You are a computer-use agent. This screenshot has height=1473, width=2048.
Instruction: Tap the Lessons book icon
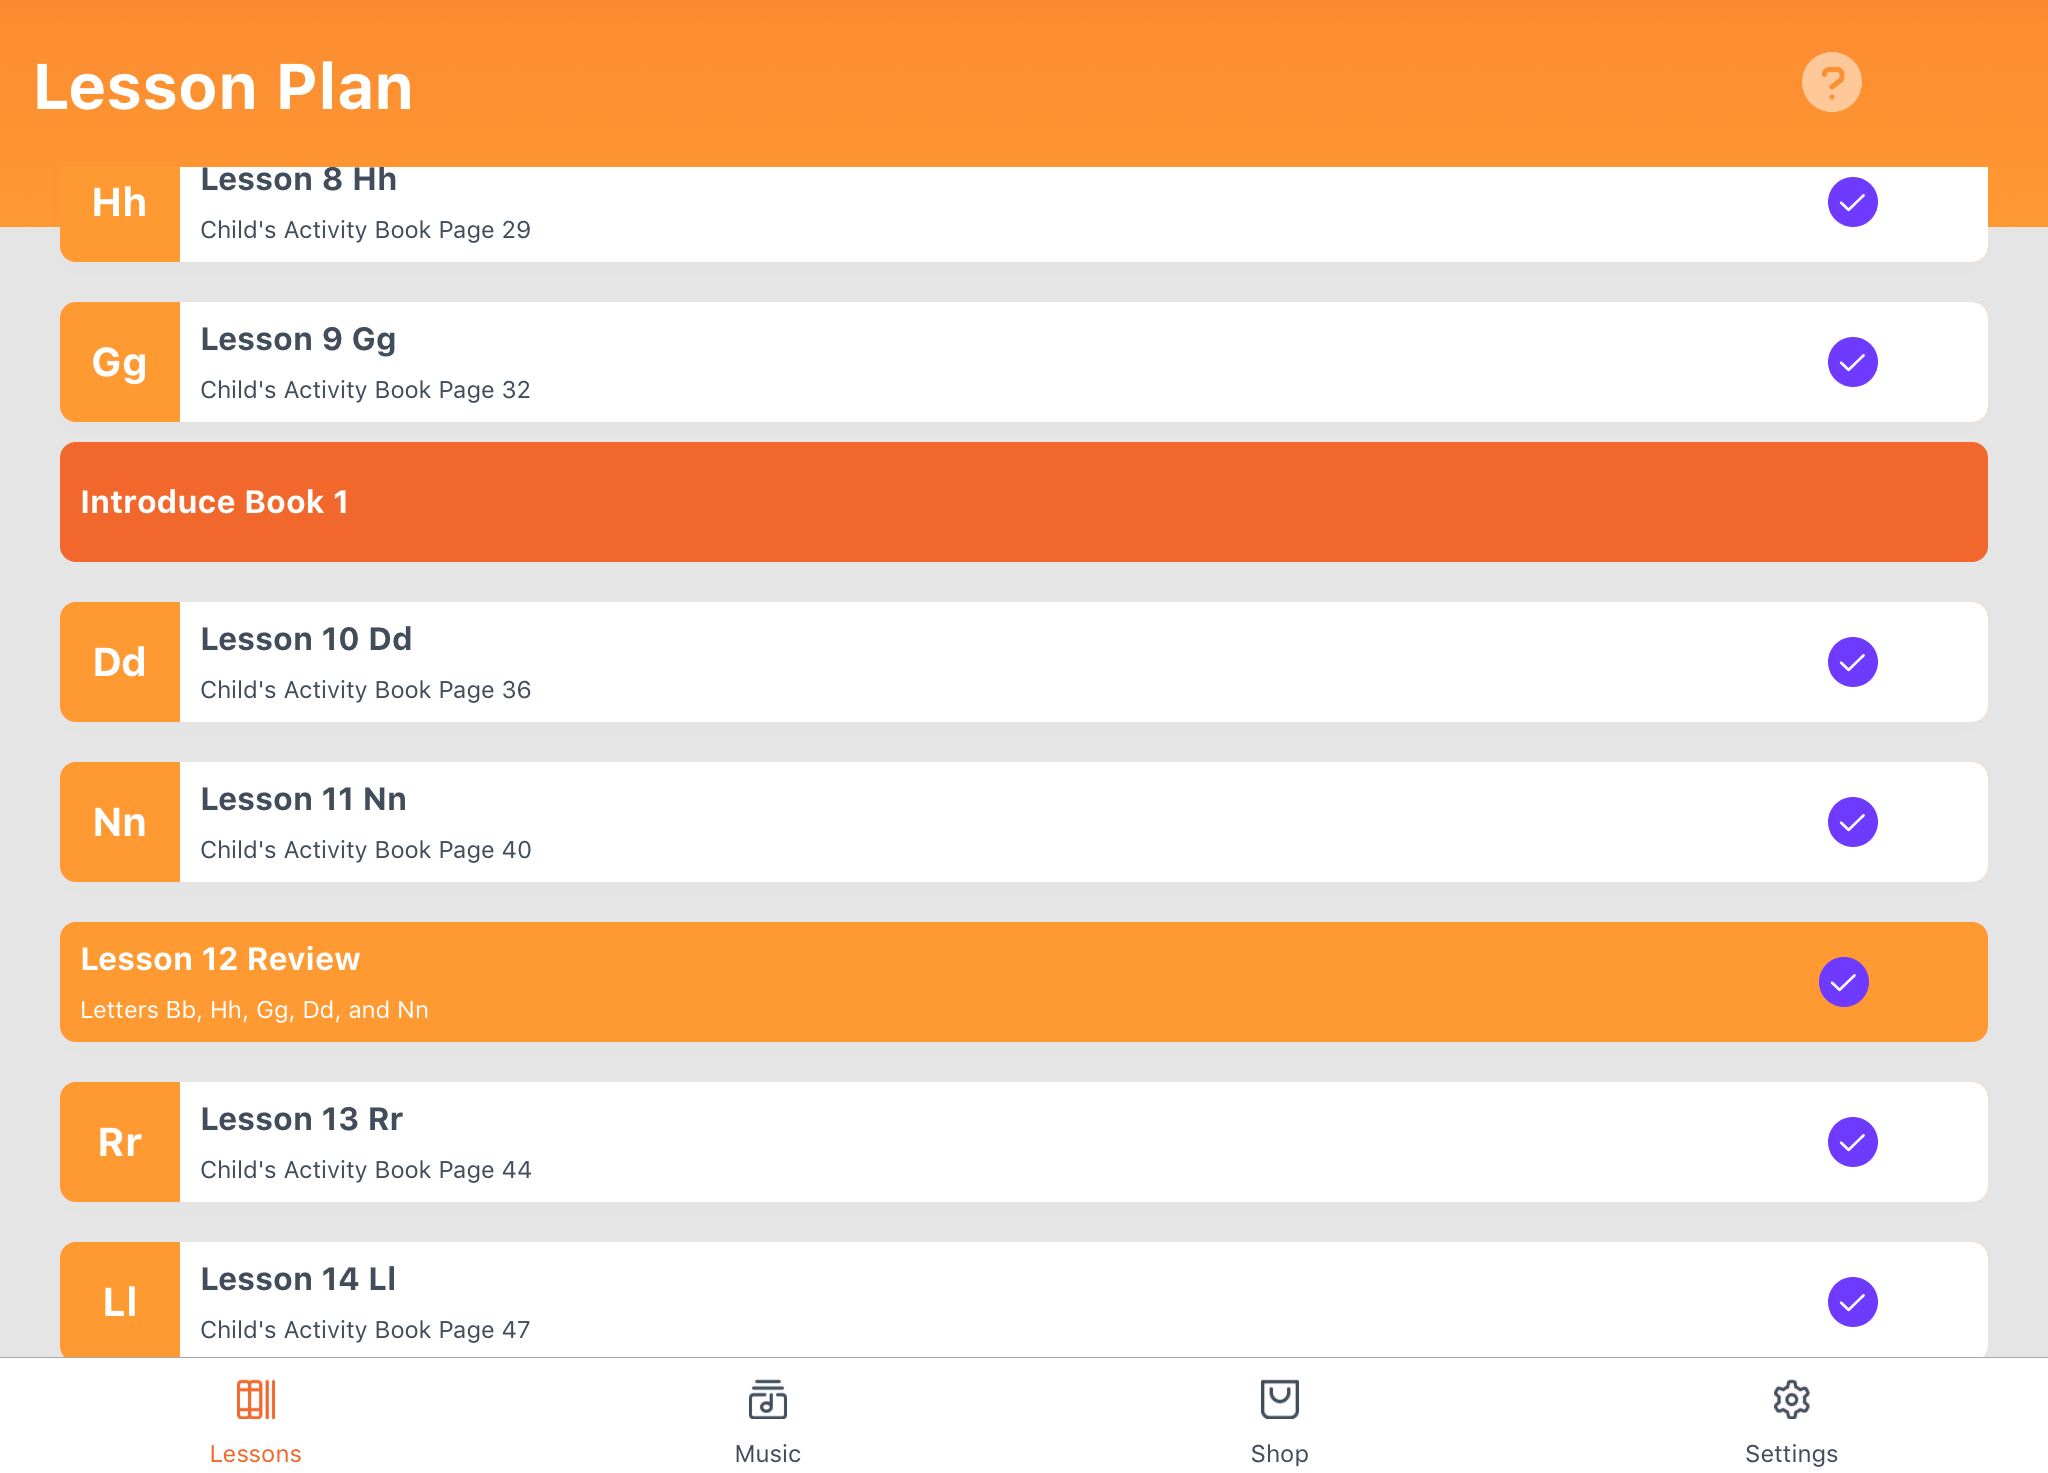[256, 1399]
